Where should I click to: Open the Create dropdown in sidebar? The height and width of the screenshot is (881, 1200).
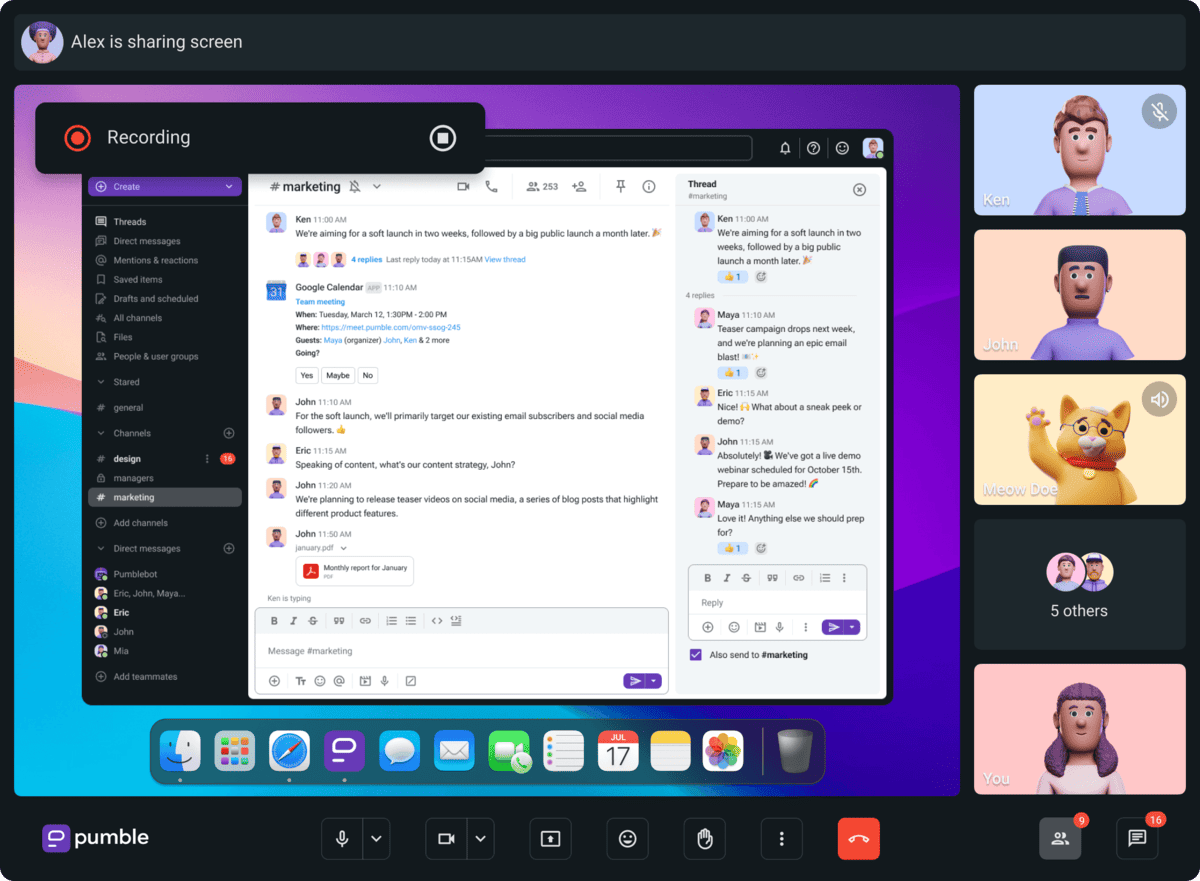[x=164, y=187]
